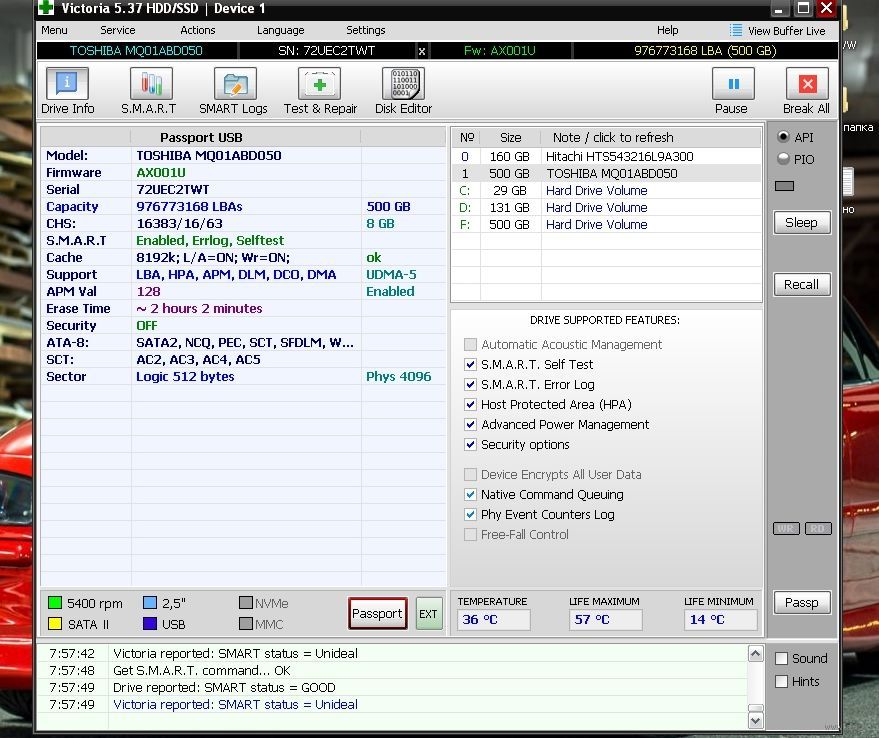Select device 1 TOSHIBA MQ01ABD050 row
The width and height of the screenshot is (879, 738).
click(607, 173)
